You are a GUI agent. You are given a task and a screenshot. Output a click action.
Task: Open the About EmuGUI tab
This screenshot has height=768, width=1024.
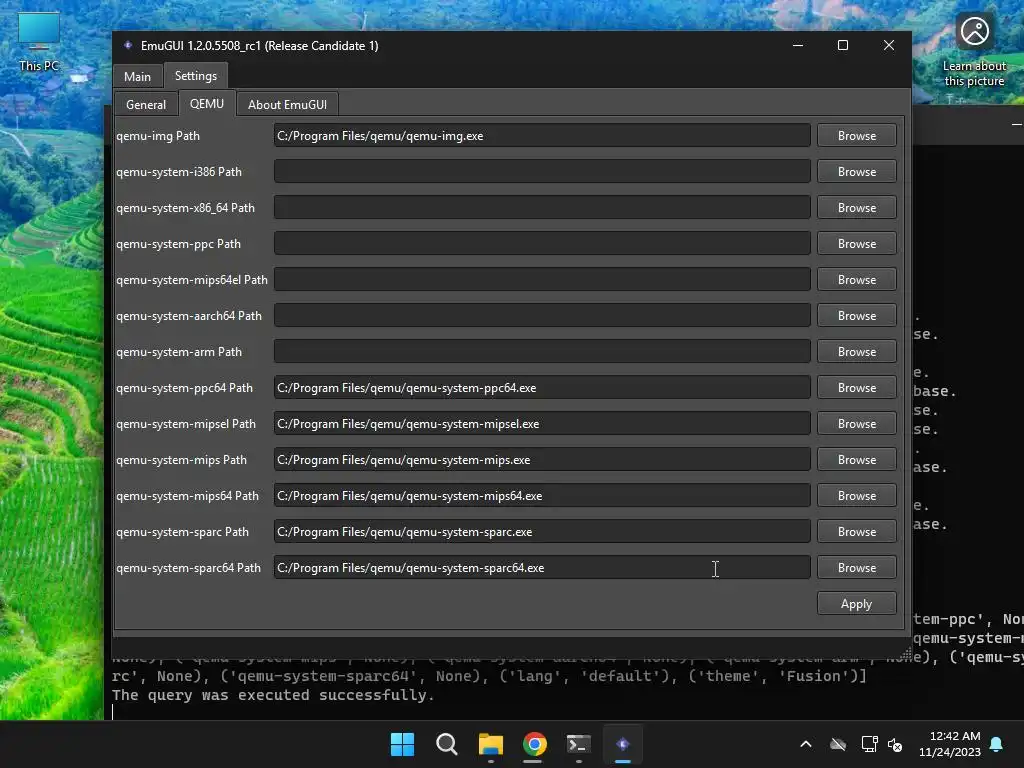point(287,104)
